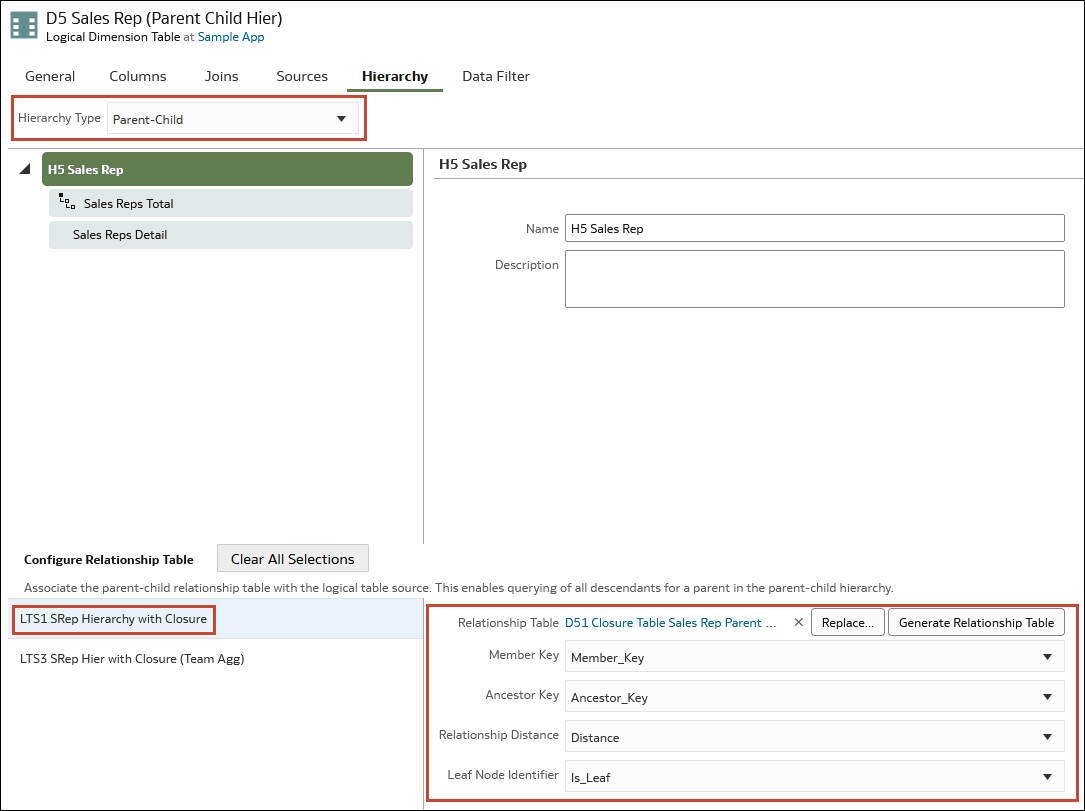Click into the Description text box
Viewport: 1085px width, 811px height.
click(x=814, y=279)
